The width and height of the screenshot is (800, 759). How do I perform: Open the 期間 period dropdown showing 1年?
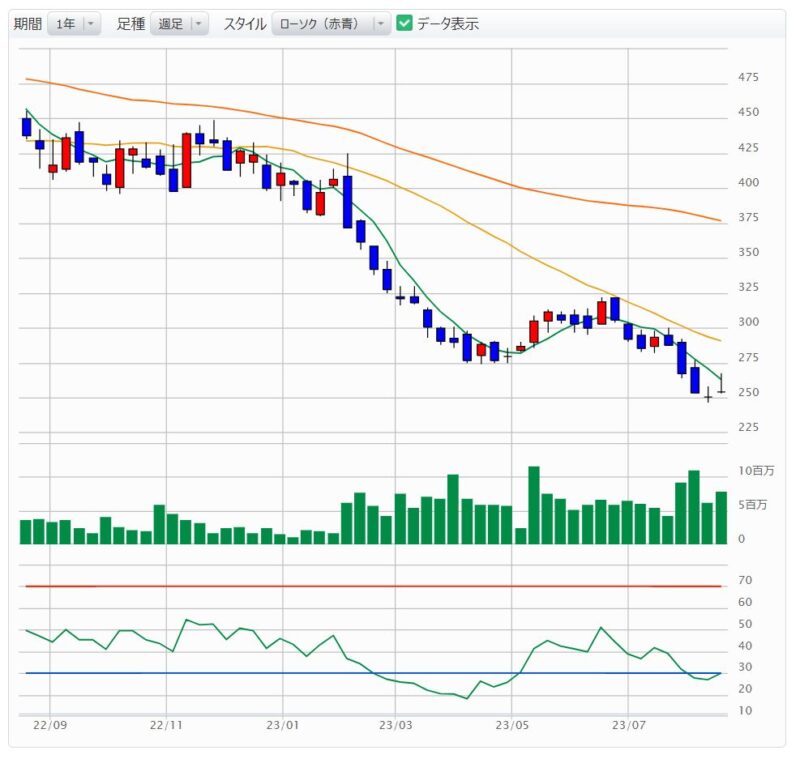pos(74,24)
